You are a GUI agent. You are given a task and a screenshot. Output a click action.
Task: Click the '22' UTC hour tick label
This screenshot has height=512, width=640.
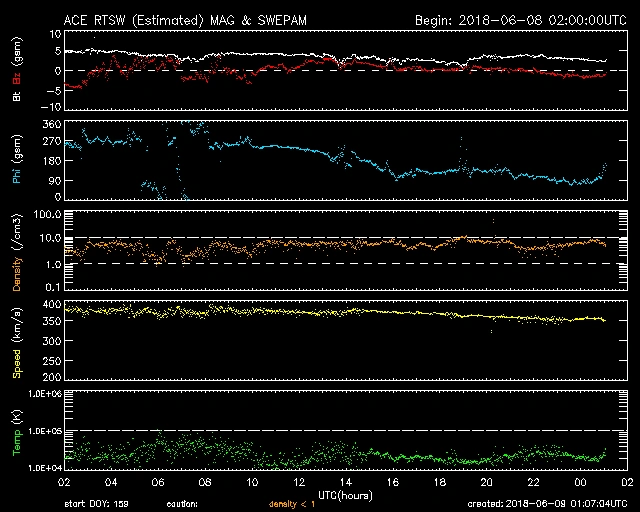coord(533,482)
